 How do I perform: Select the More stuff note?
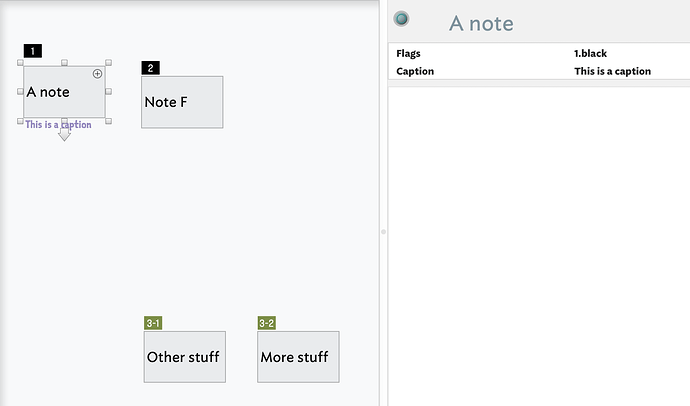(298, 357)
